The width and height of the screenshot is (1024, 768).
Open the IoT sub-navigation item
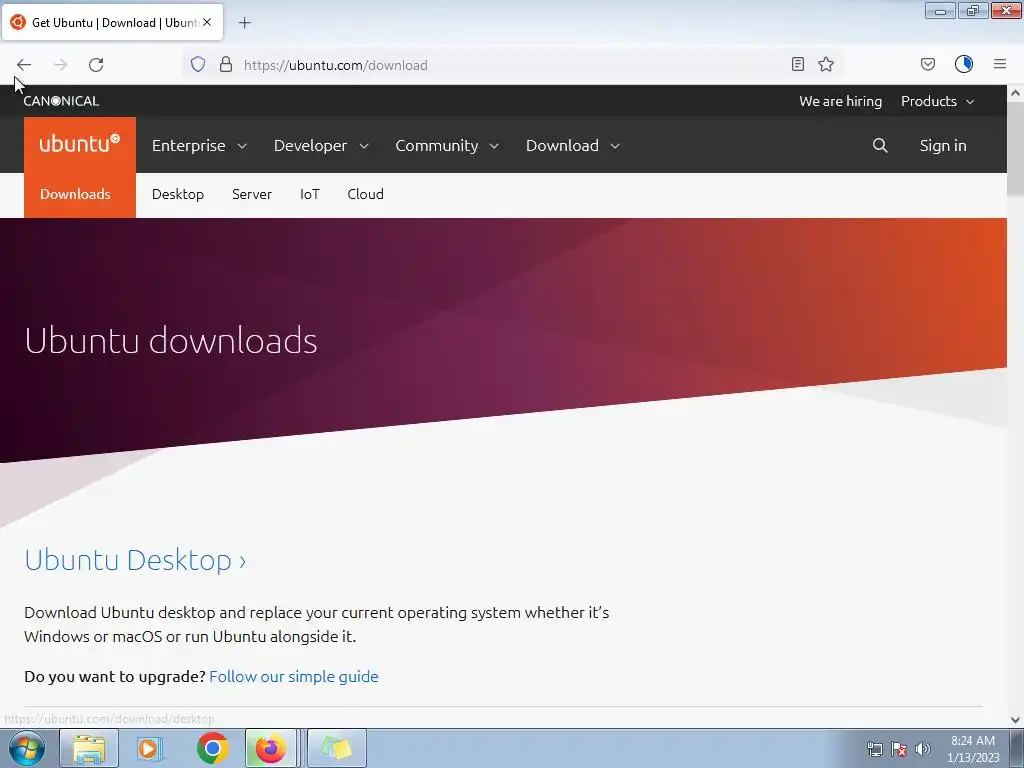pos(310,195)
